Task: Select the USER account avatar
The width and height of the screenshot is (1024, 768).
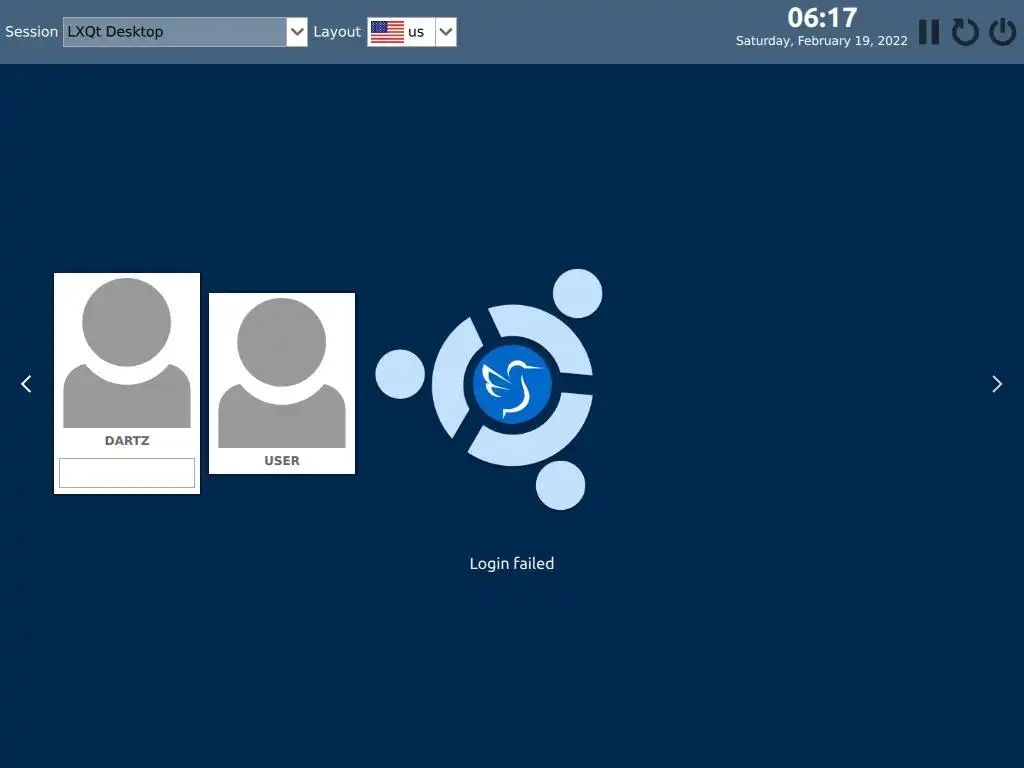Action: click(x=281, y=373)
